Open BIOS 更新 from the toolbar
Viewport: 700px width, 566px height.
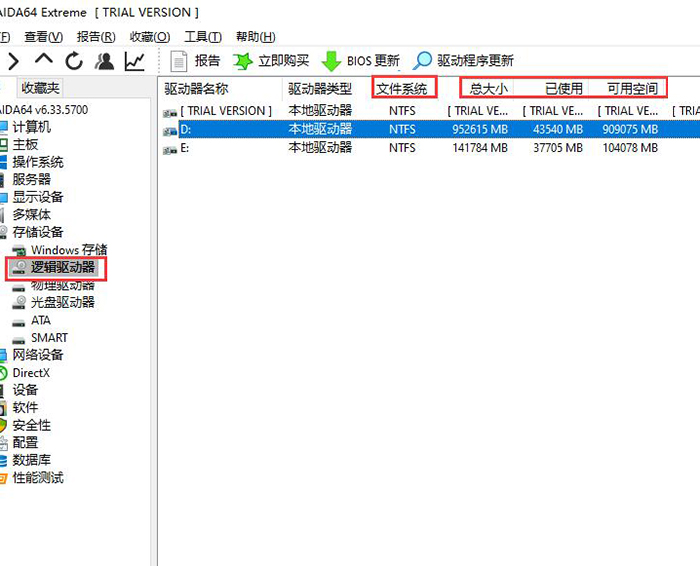(x=360, y=61)
